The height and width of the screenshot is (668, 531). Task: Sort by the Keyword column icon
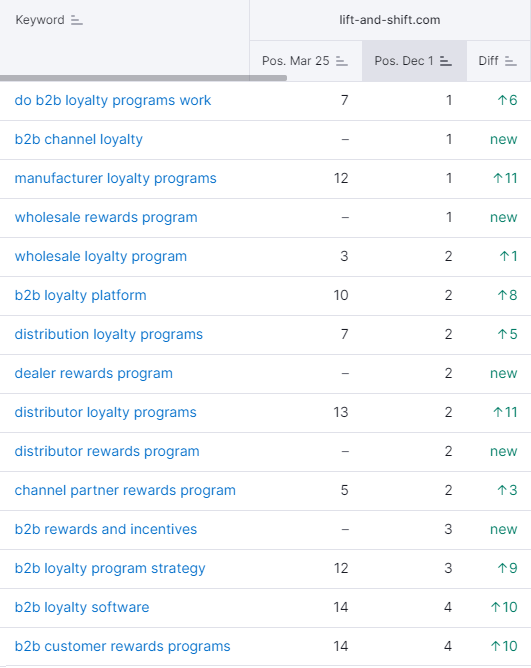pos(77,20)
